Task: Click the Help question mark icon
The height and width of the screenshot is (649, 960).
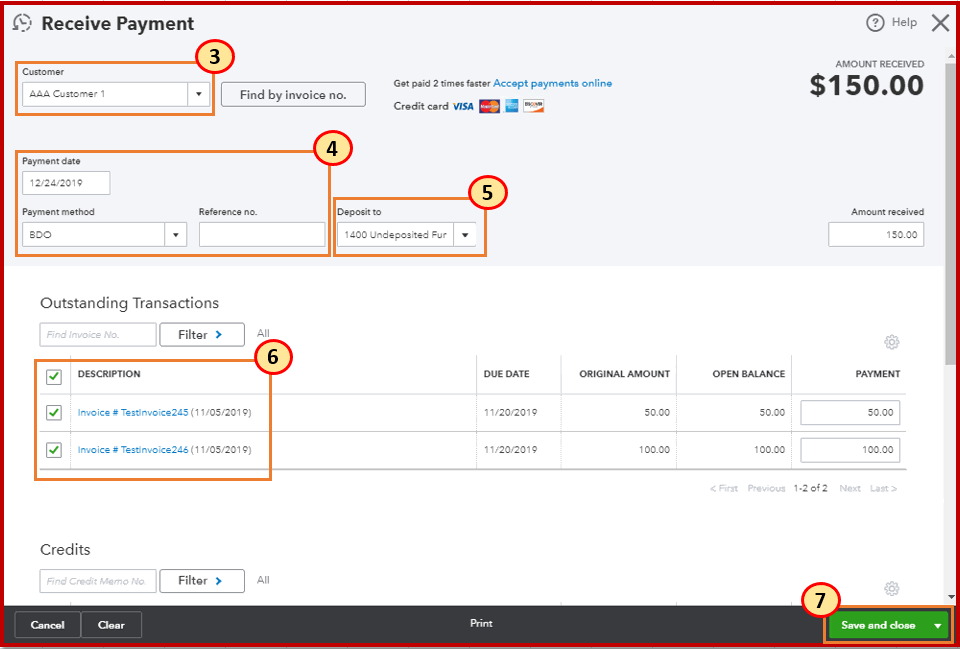Action: click(x=876, y=23)
